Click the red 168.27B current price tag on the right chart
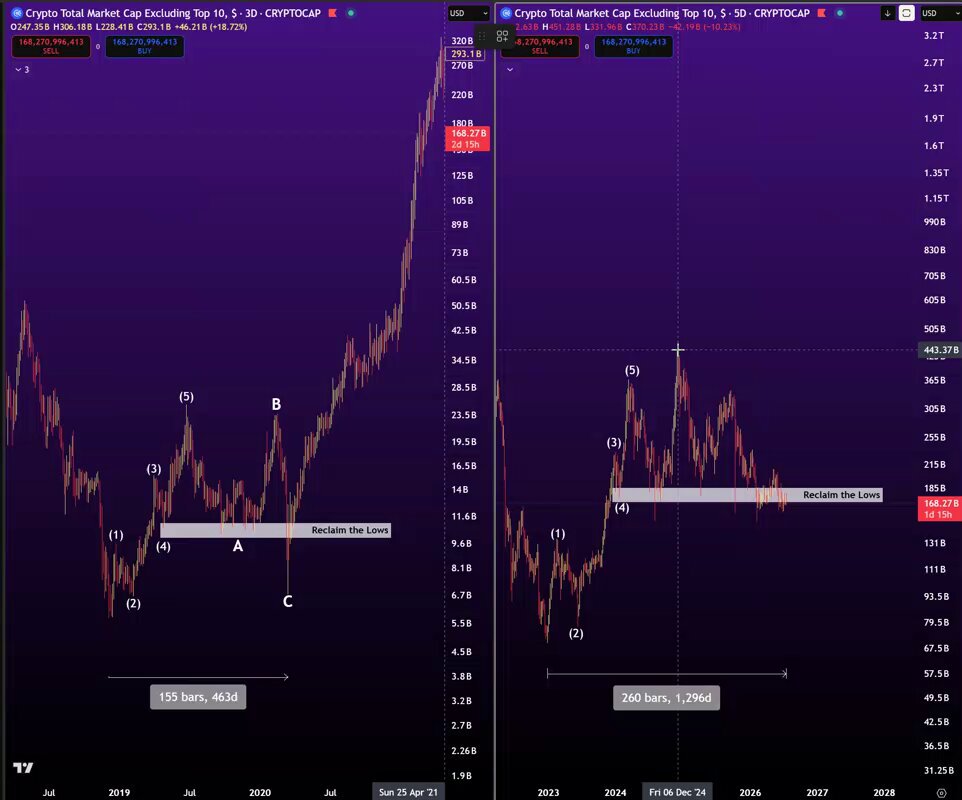Image resolution: width=962 pixels, height=800 pixels. 941,509
